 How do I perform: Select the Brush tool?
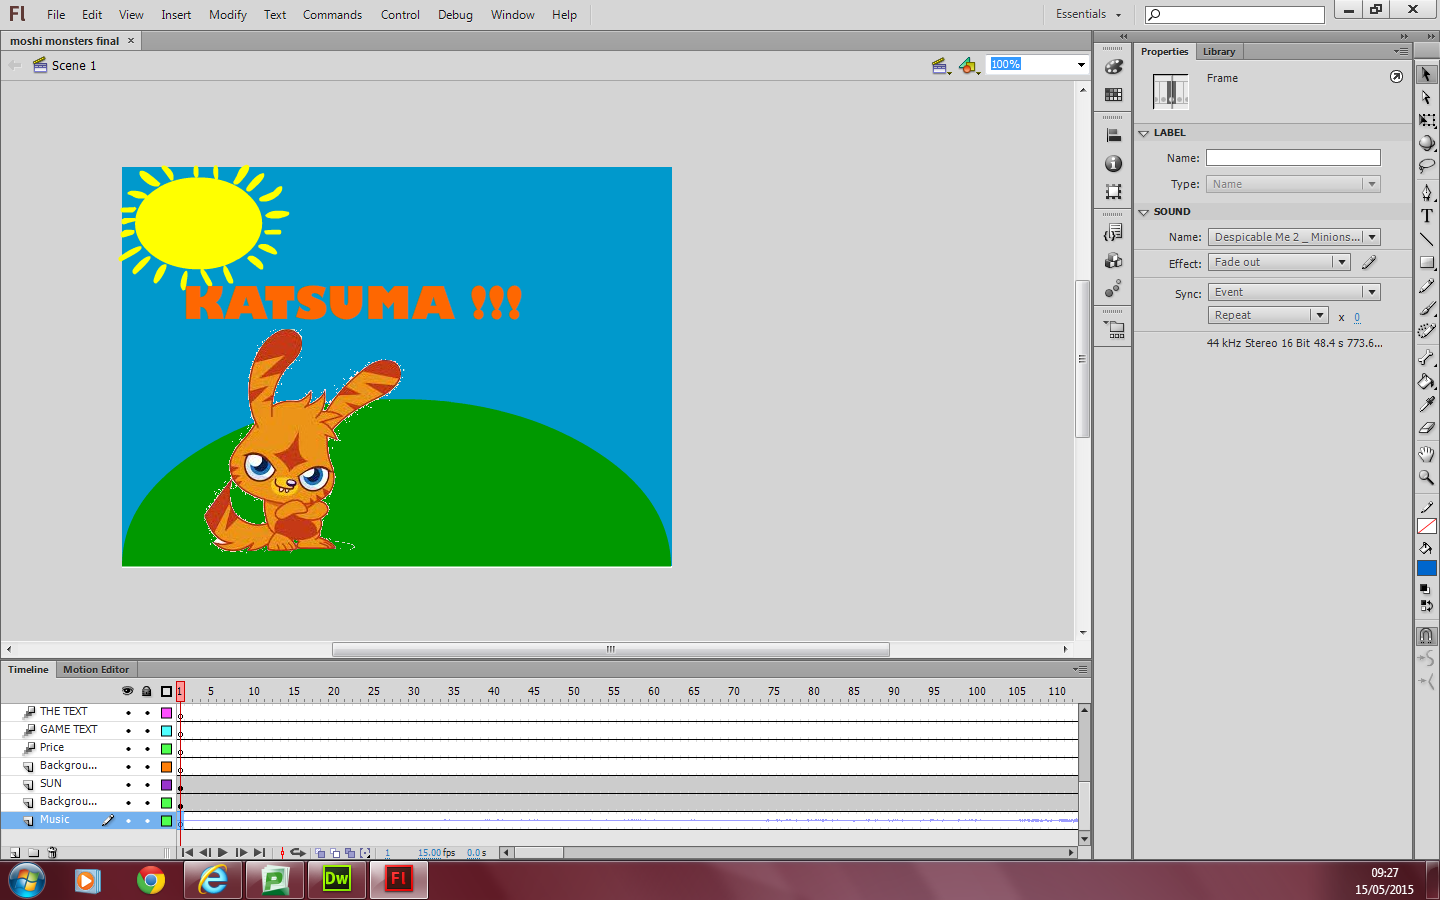(x=1427, y=309)
